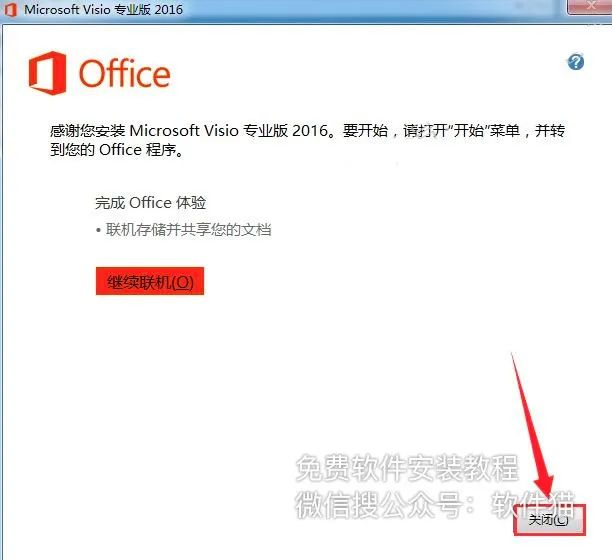The image size is (612, 560).
Task: Close the window using the title bar X
Action: point(590,6)
